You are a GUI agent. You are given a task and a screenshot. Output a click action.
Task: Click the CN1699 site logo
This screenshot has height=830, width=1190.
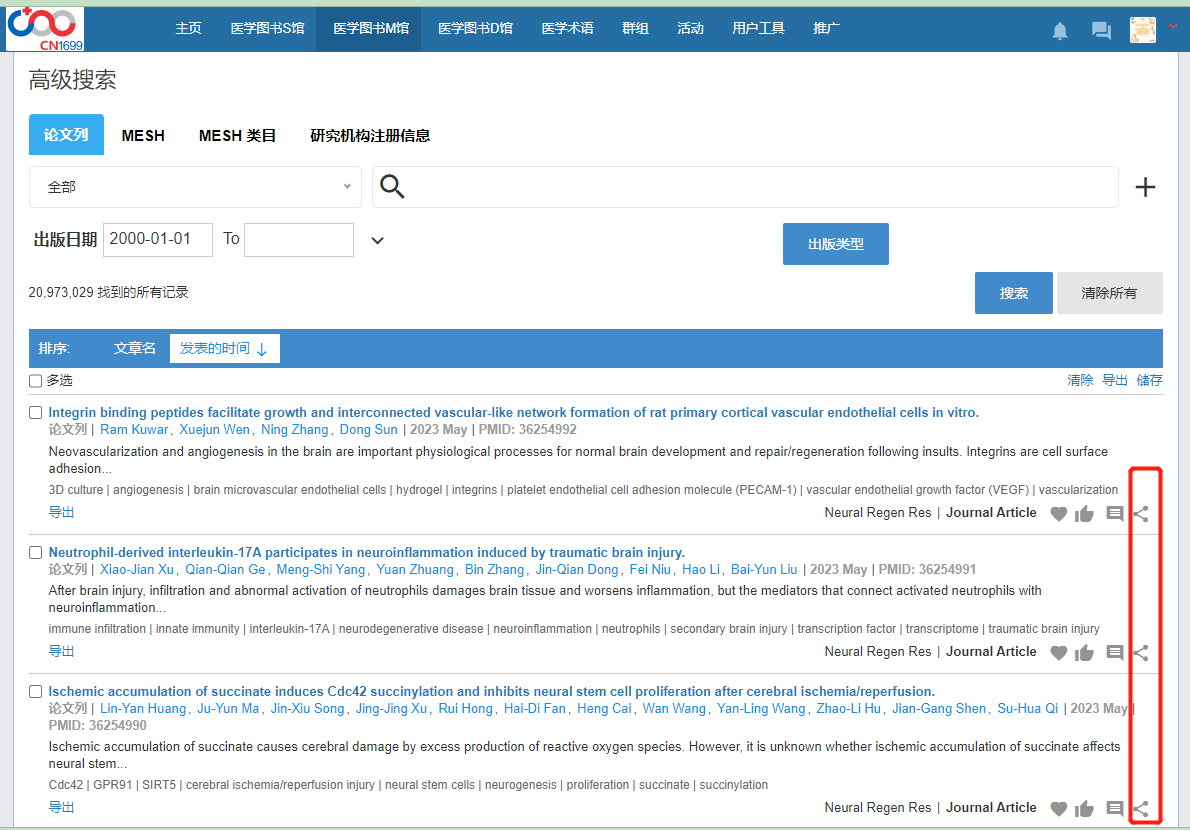[x=45, y=27]
